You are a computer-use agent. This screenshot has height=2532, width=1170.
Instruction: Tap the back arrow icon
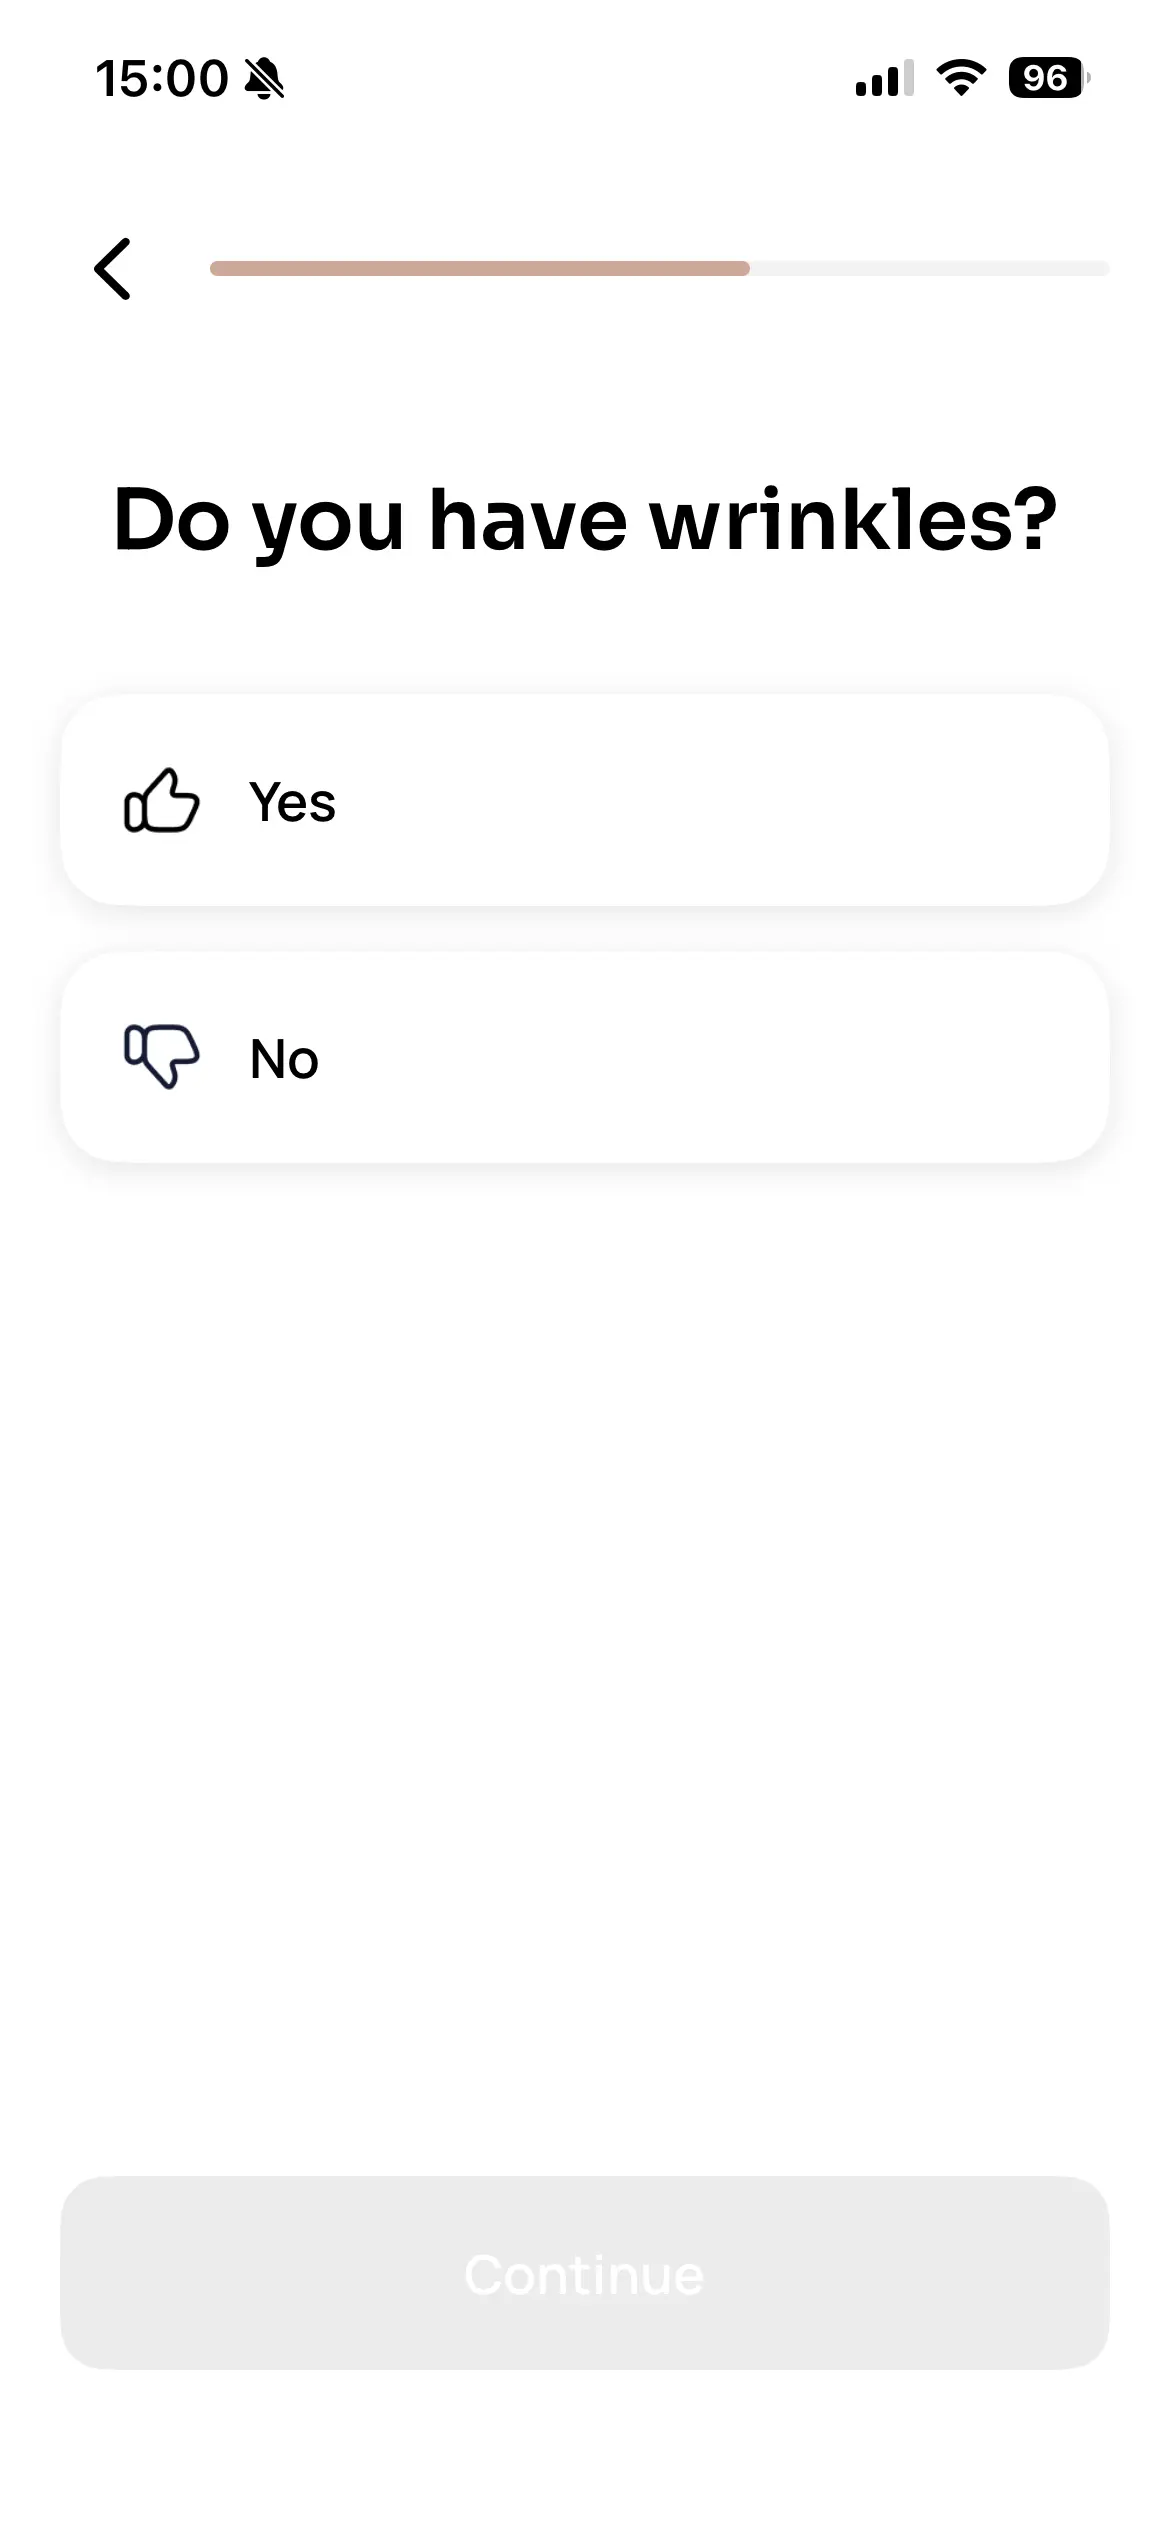point(112,268)
